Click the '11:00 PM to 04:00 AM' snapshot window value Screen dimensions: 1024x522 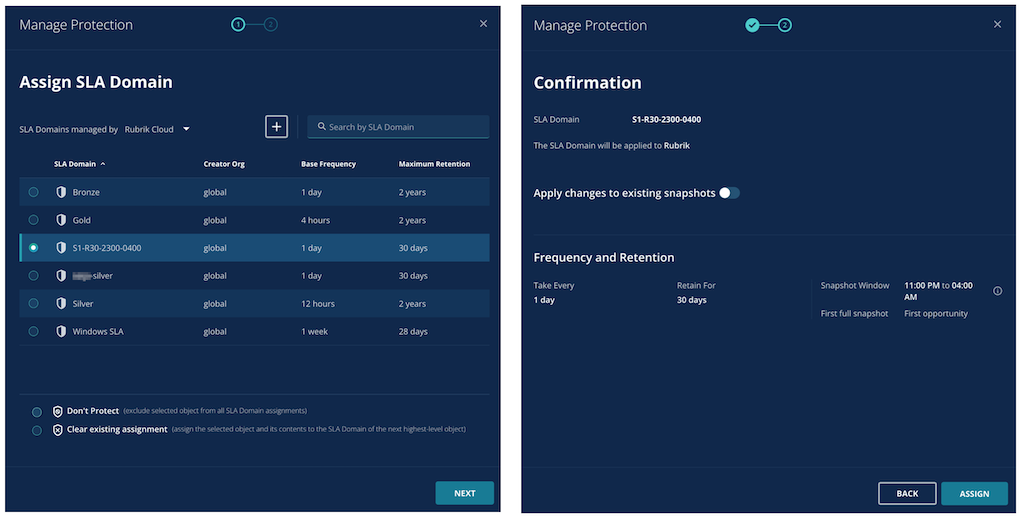click(x=938, y=291)
